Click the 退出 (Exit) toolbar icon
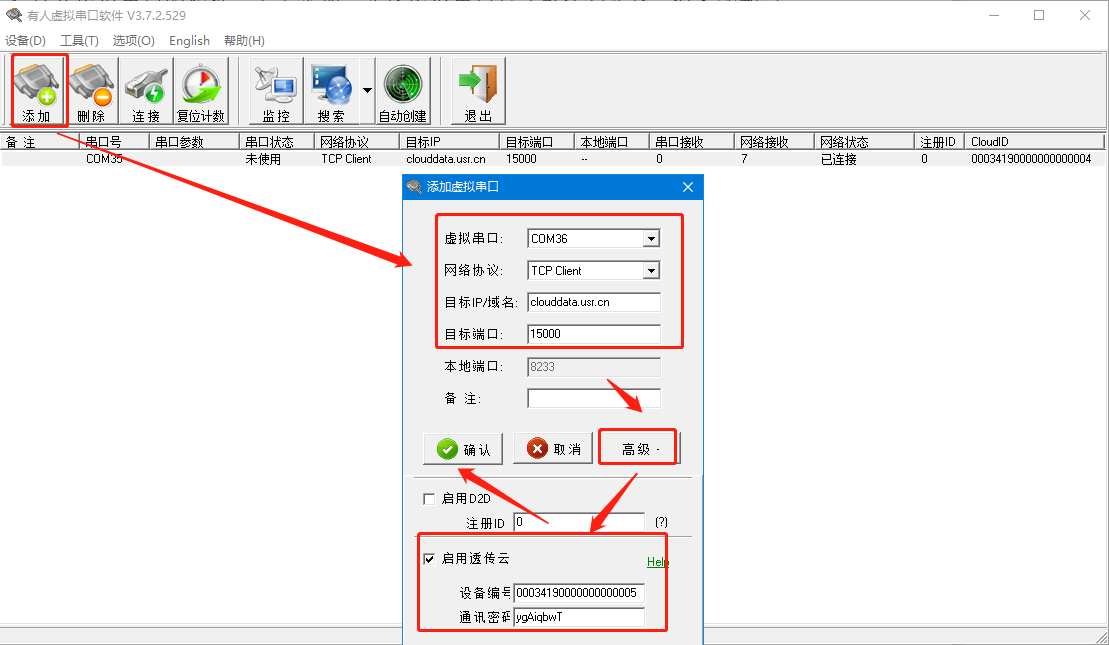 (x=478, y=90)
